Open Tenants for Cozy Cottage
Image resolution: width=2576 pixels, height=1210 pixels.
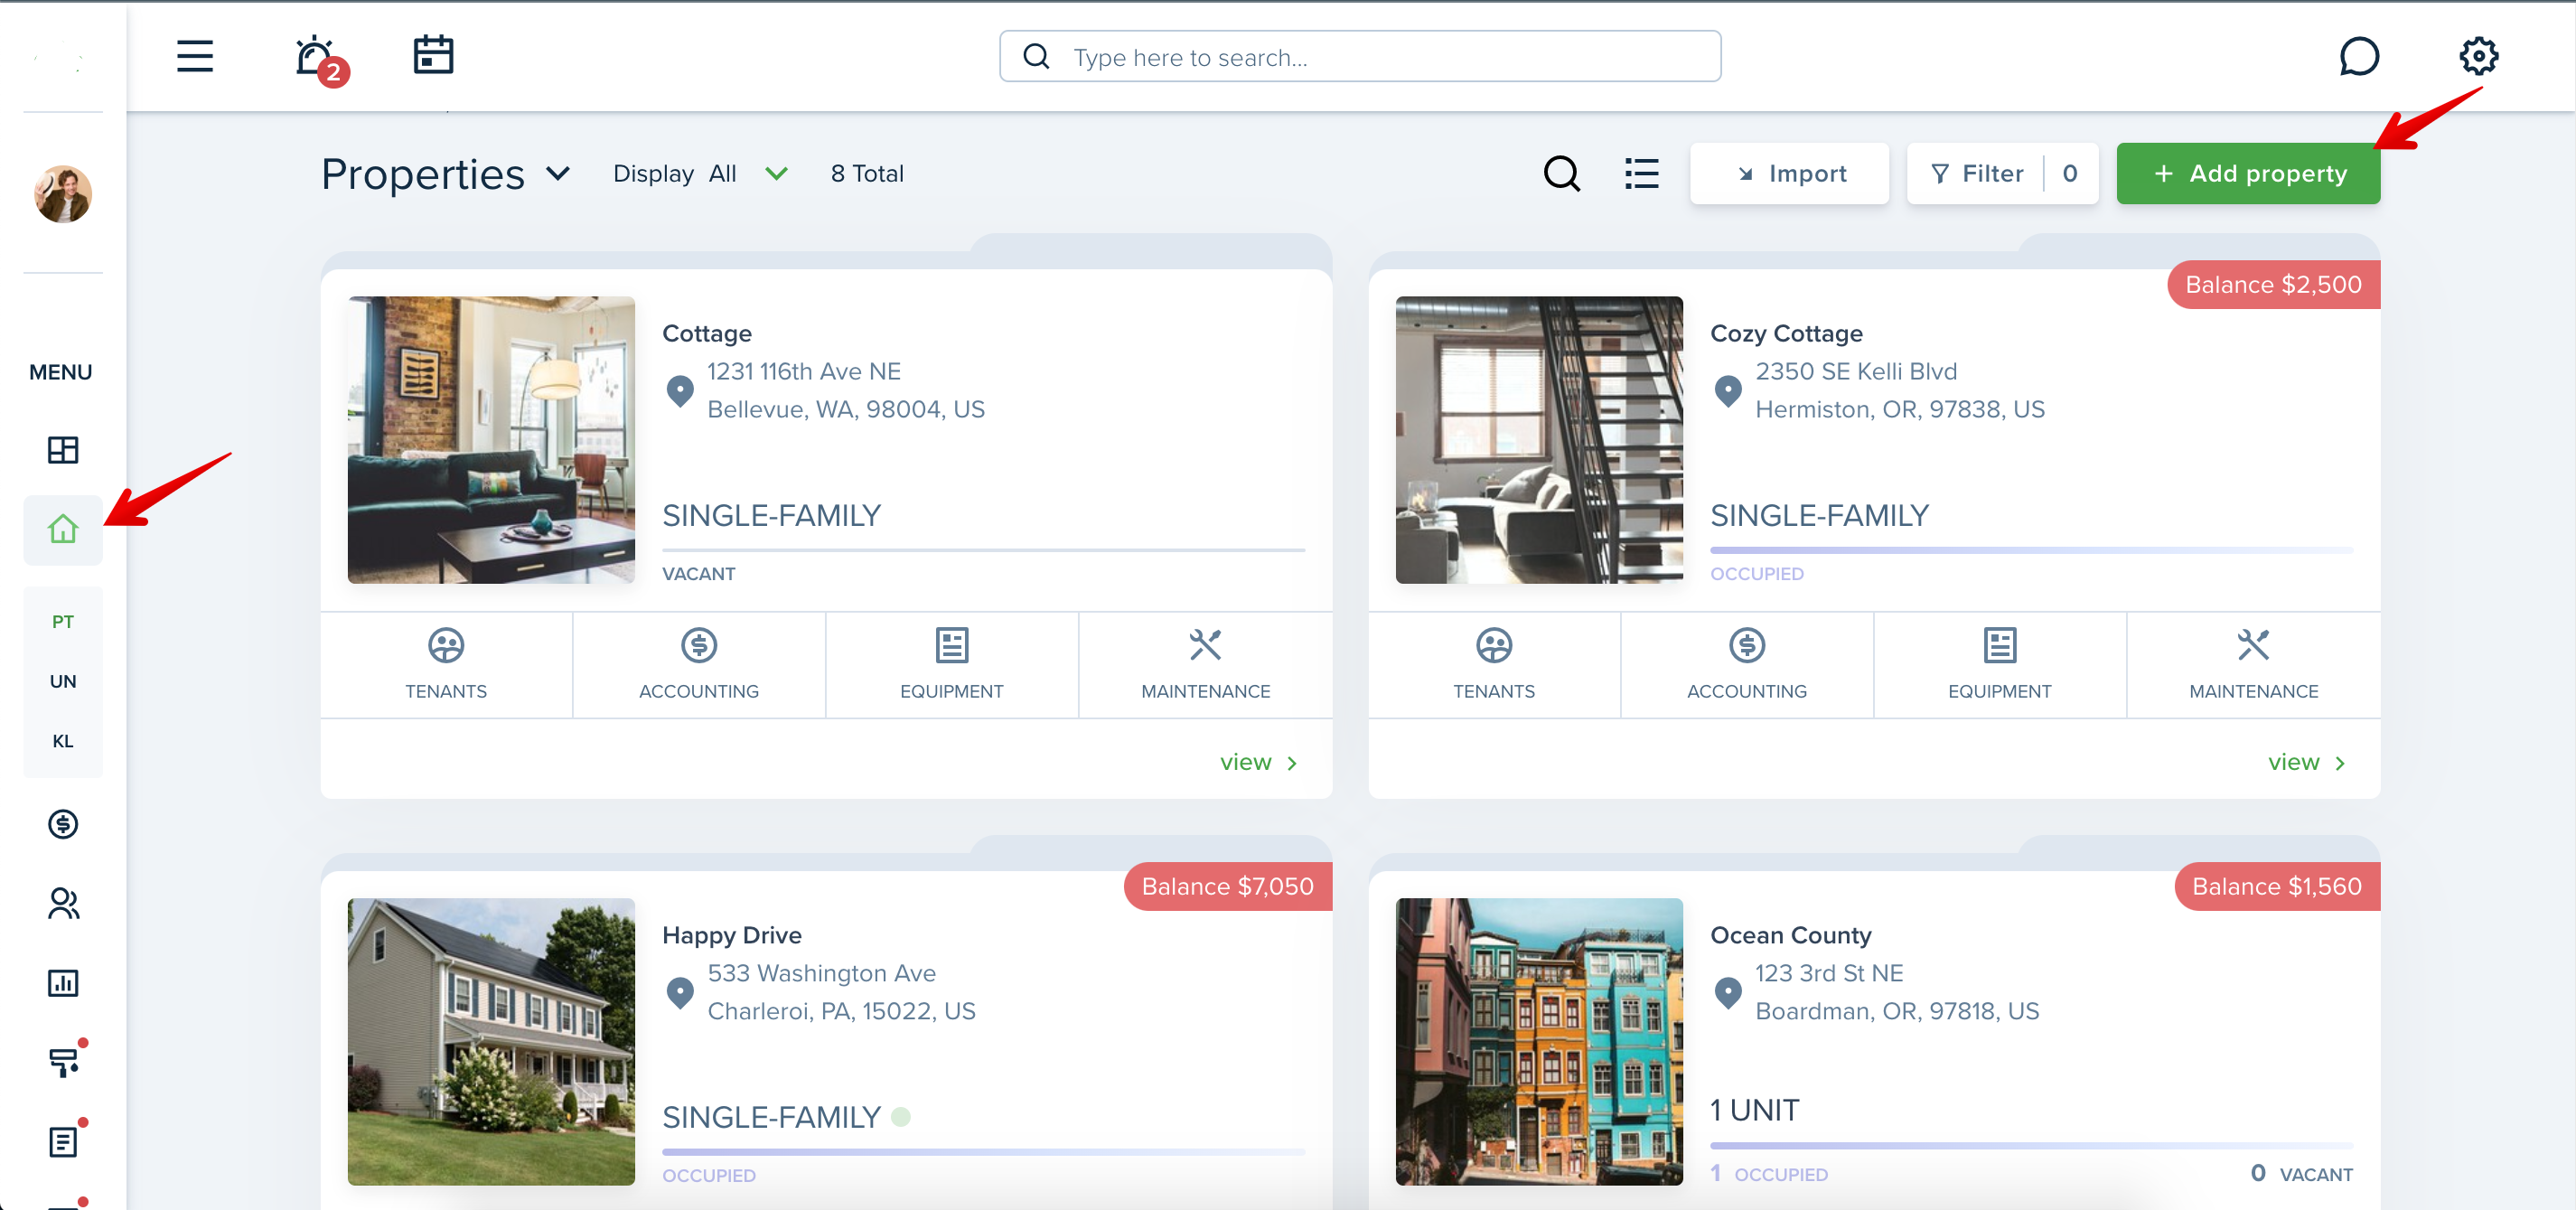tap(1494, 665)
